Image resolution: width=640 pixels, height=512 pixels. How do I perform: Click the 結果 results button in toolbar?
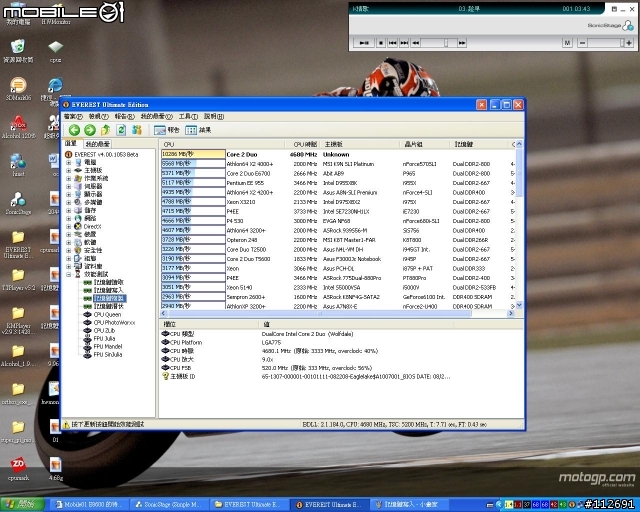coord(198,130)
